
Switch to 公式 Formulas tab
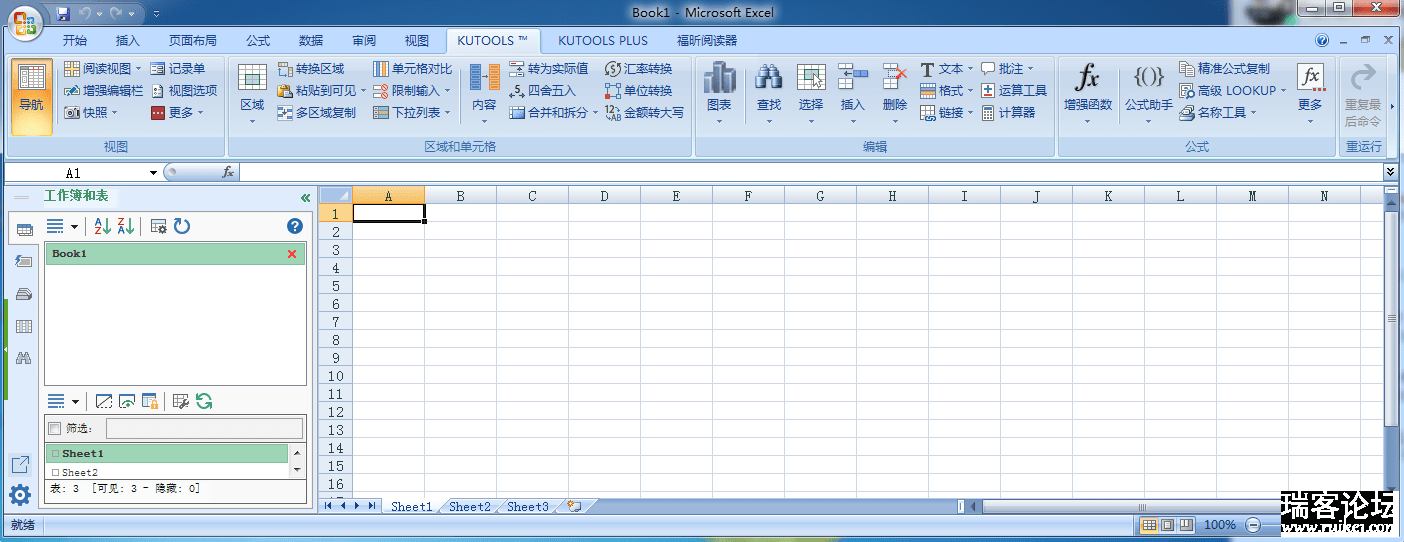point(258,41)
